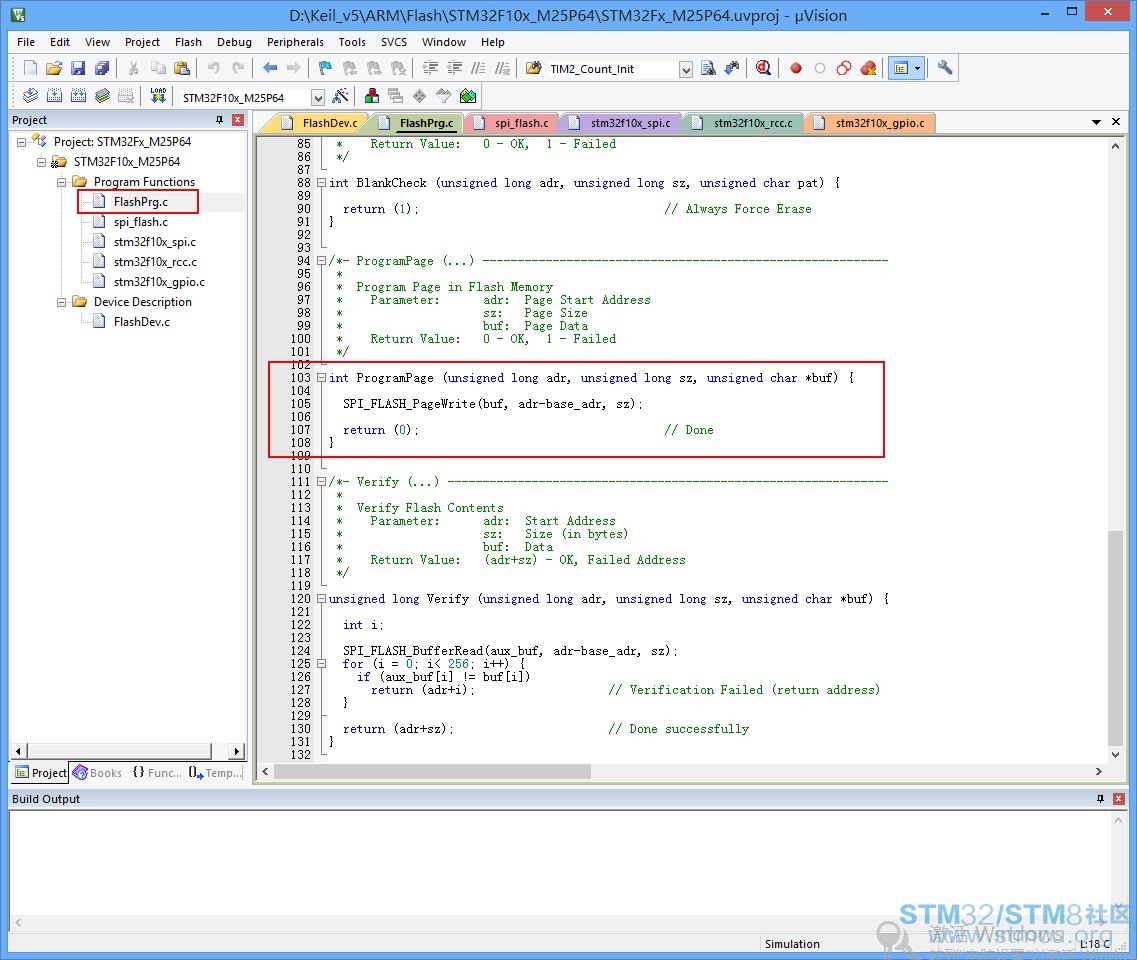Pin the Project panel
1137x960 pixels.
[x=220, y=120]
